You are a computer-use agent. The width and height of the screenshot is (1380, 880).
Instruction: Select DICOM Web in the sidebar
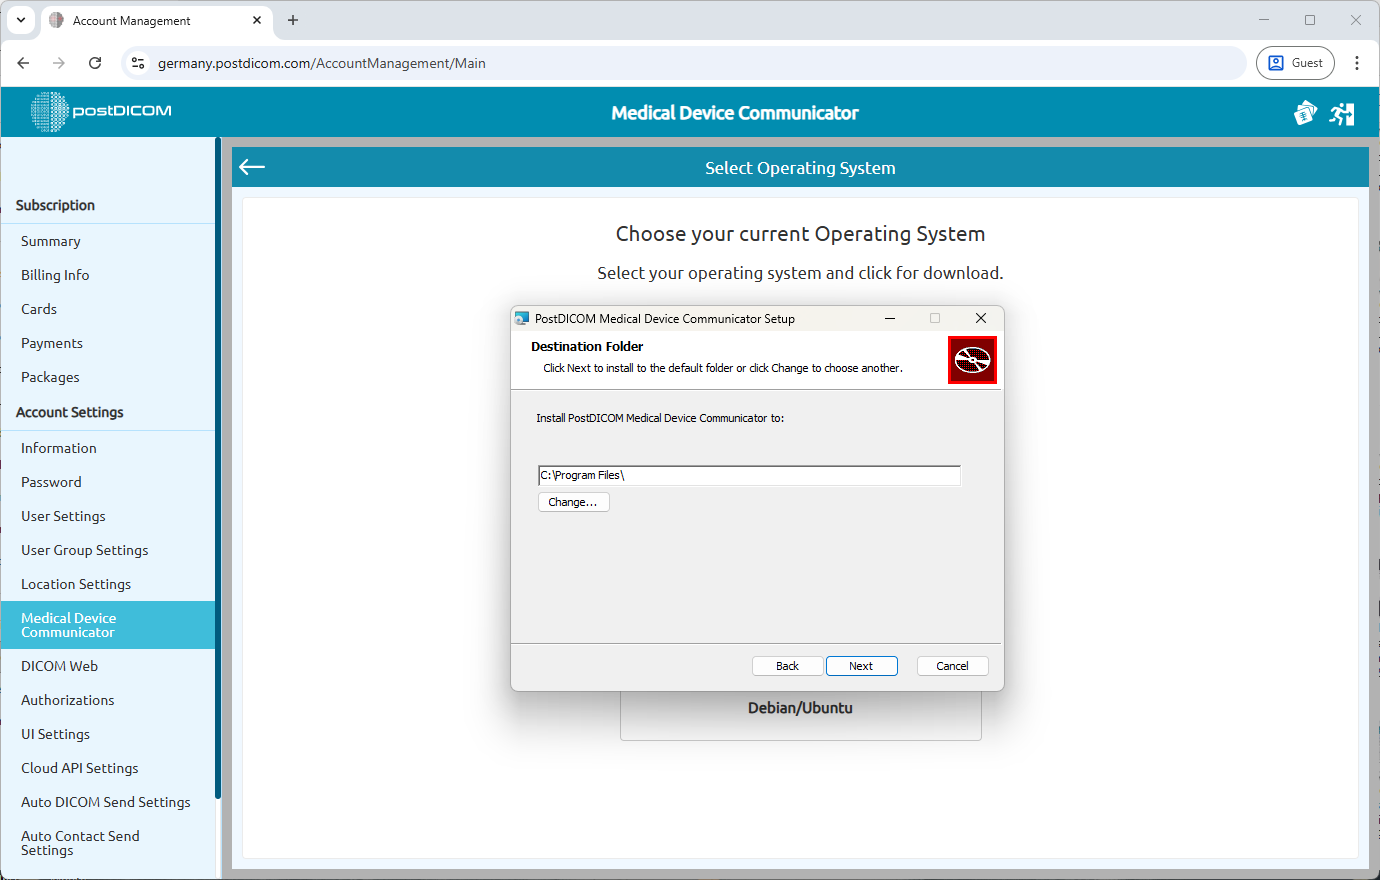[58, 665]
